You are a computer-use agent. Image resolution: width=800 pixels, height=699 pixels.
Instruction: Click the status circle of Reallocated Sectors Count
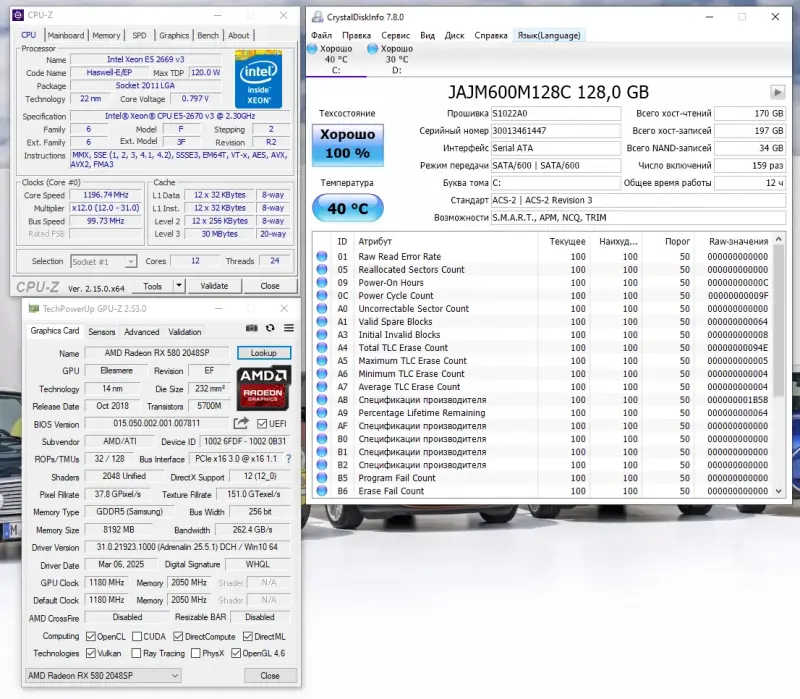322,269
